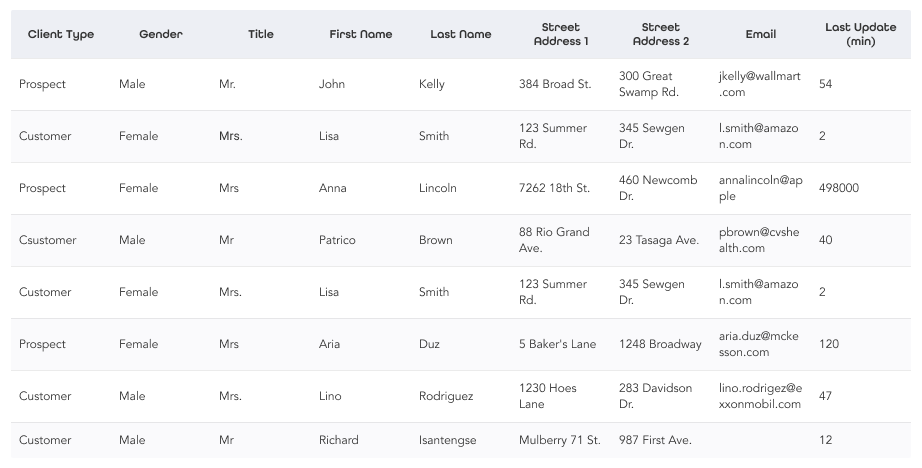Click the last name Rodriguez cell

point(446,396)
